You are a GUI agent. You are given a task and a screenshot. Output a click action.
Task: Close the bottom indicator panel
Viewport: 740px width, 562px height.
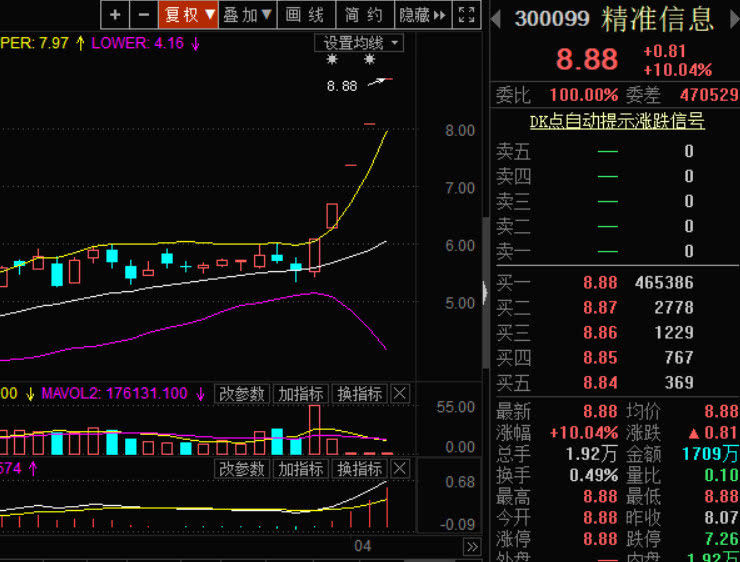pyautogui.click(x=400, y=469)
